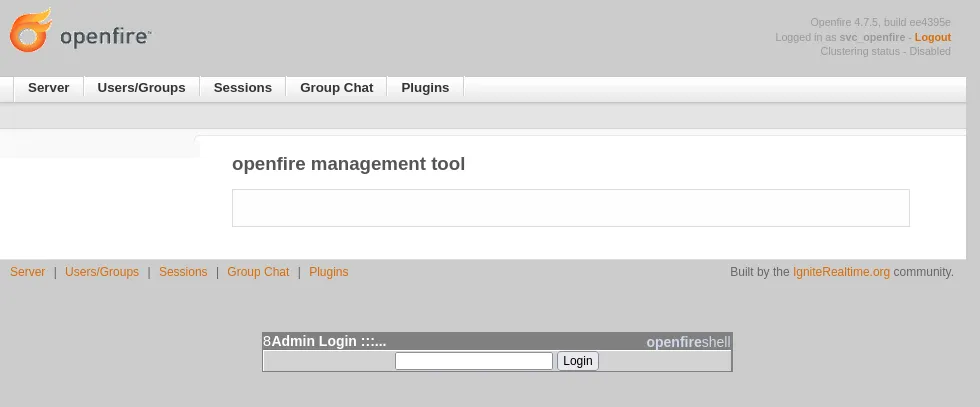This screenshot has height=407, width=980.
Task: Visit the IgniteRealtime.org link
Action: click(x=841, y=272)
